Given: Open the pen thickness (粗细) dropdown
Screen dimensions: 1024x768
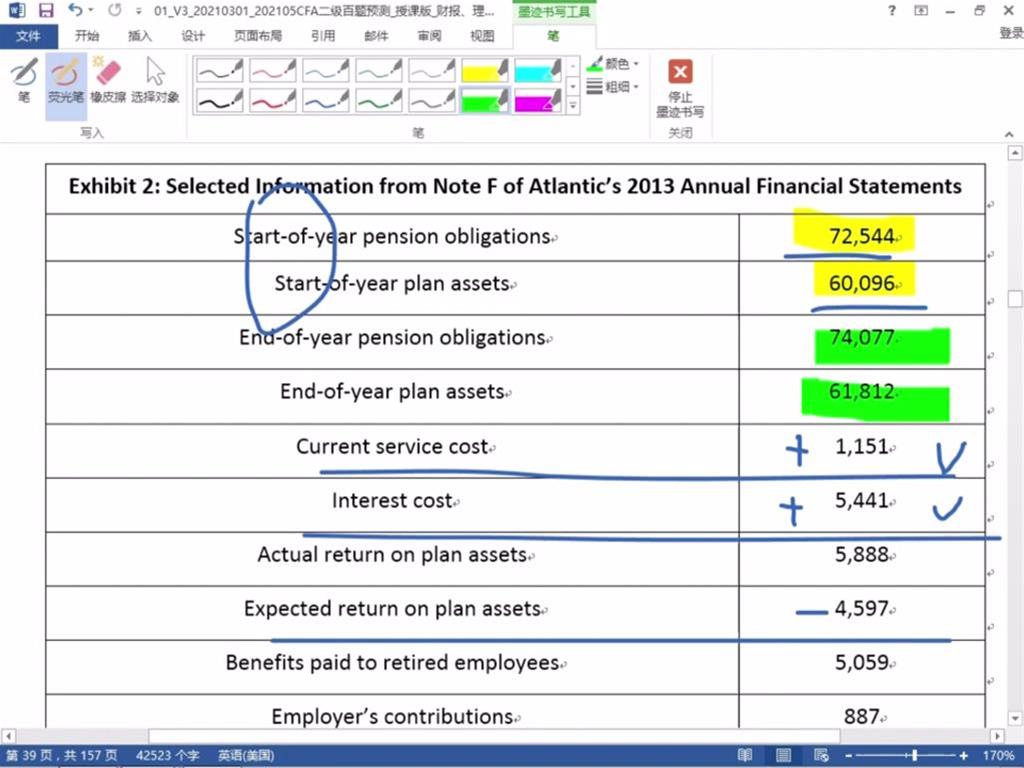Looking at the screenshot, I should click(613, 87).
